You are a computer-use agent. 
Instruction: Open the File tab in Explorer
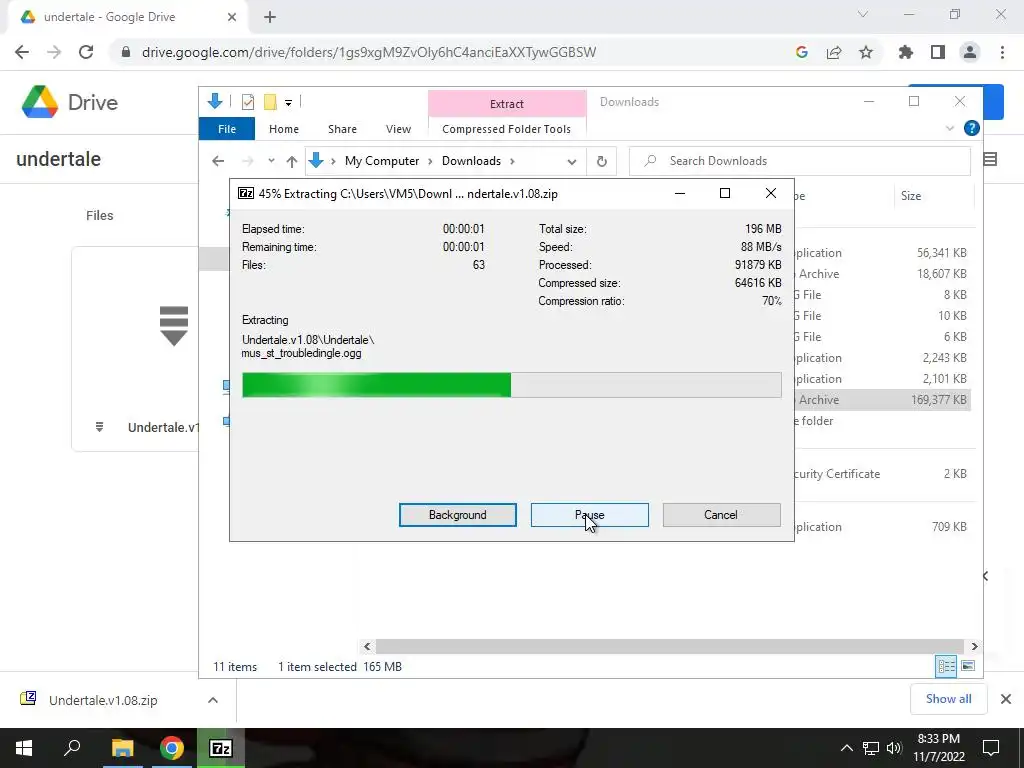point(227,129)
